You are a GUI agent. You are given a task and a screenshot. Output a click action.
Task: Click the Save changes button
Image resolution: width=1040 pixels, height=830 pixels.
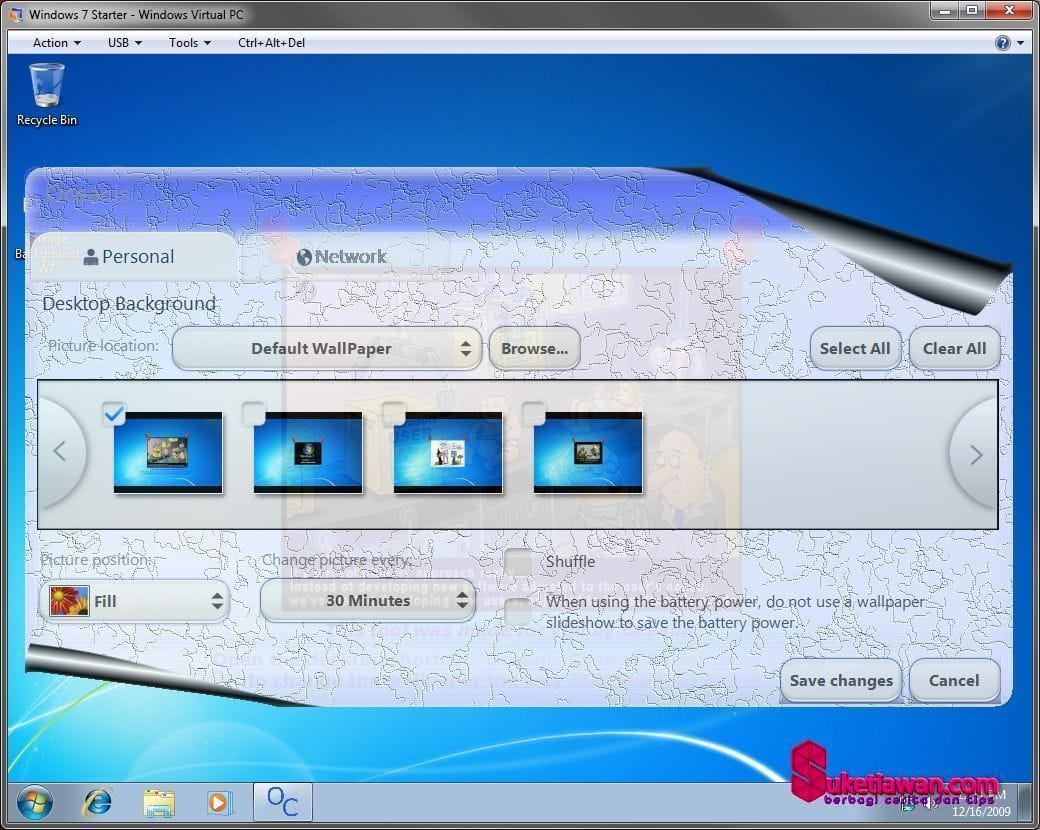coord(840,681)
